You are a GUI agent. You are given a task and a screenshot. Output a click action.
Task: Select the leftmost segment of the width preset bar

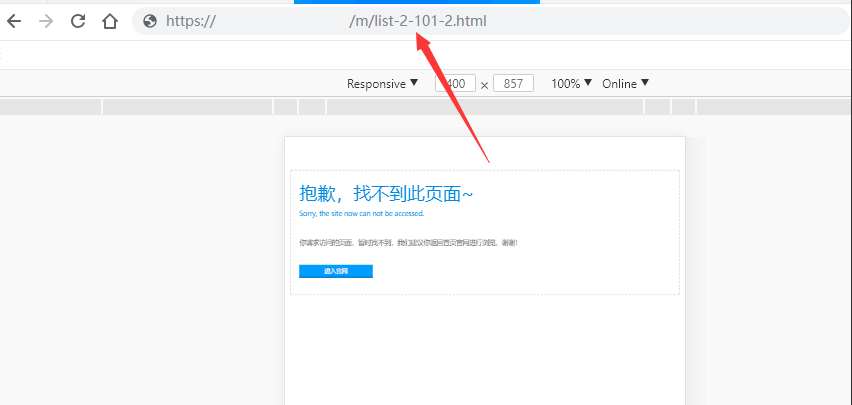(x=50, y=106)
